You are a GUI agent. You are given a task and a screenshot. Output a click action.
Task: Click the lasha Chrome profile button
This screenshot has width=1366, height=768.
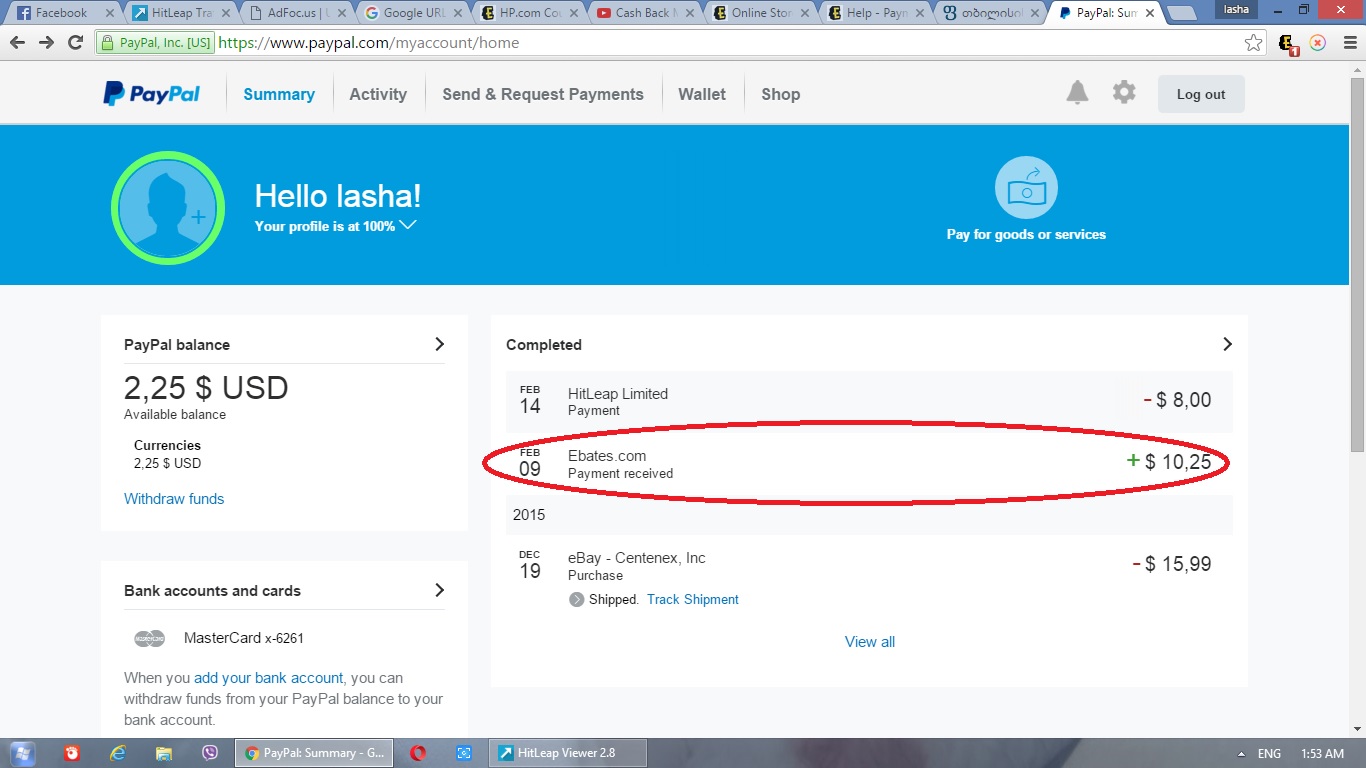coord(1237,10)
